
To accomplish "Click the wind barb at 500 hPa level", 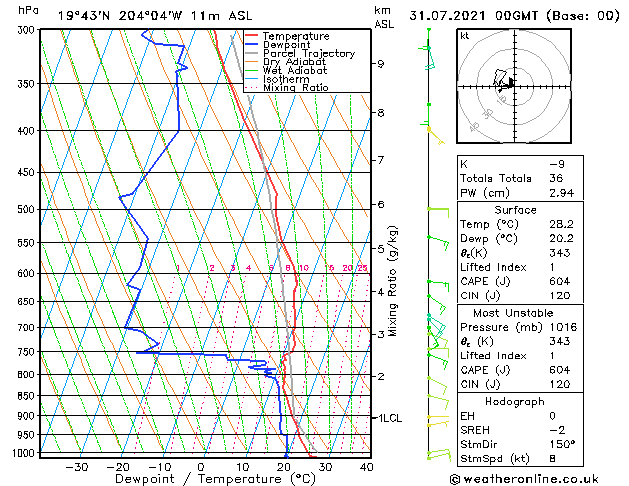I will (438, 213).
